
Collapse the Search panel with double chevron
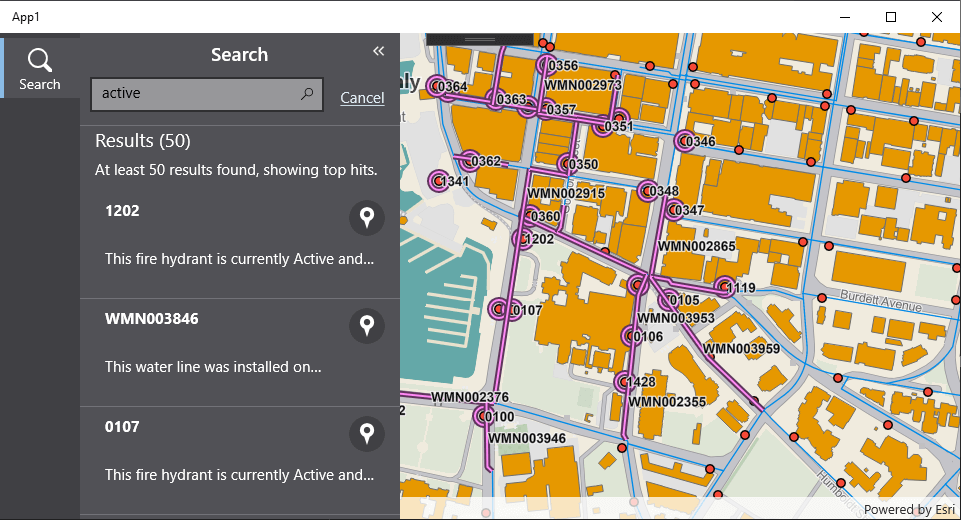click(378, 51)
